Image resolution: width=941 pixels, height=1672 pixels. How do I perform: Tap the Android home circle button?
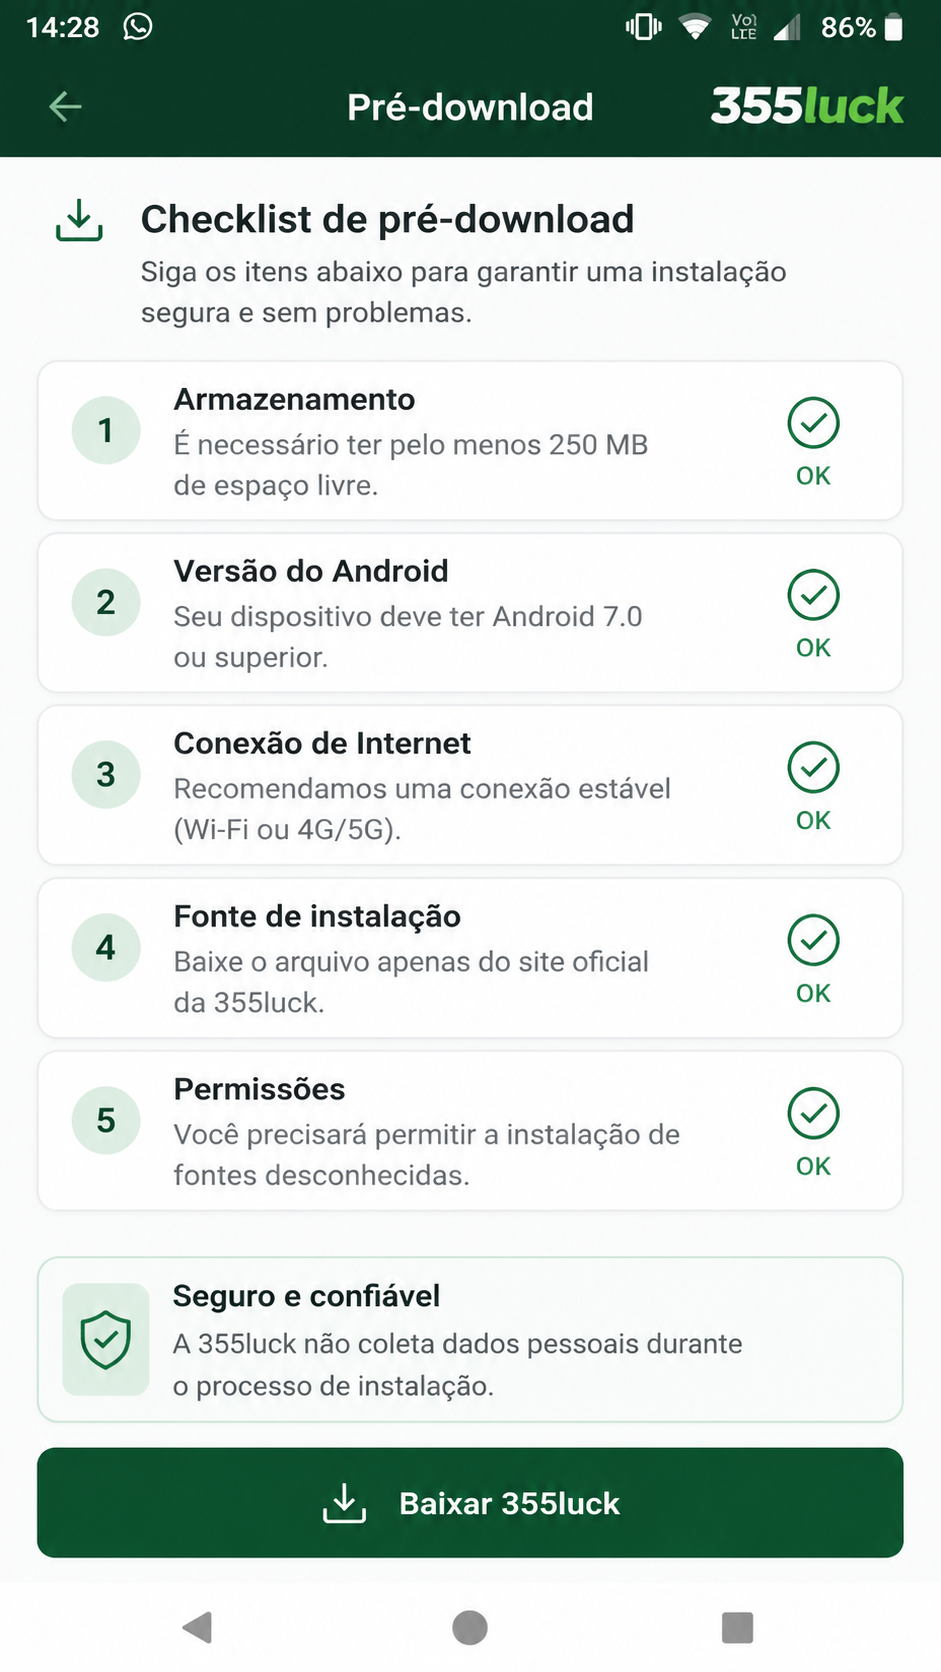[470, 1627]
